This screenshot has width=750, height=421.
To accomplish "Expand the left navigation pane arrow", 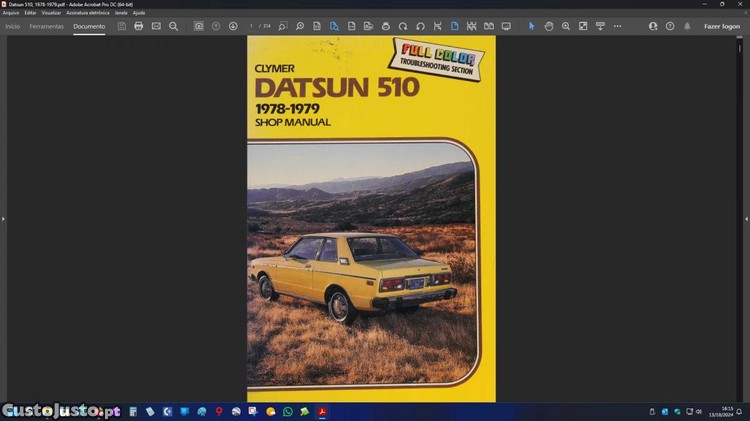I will (3, 218).
